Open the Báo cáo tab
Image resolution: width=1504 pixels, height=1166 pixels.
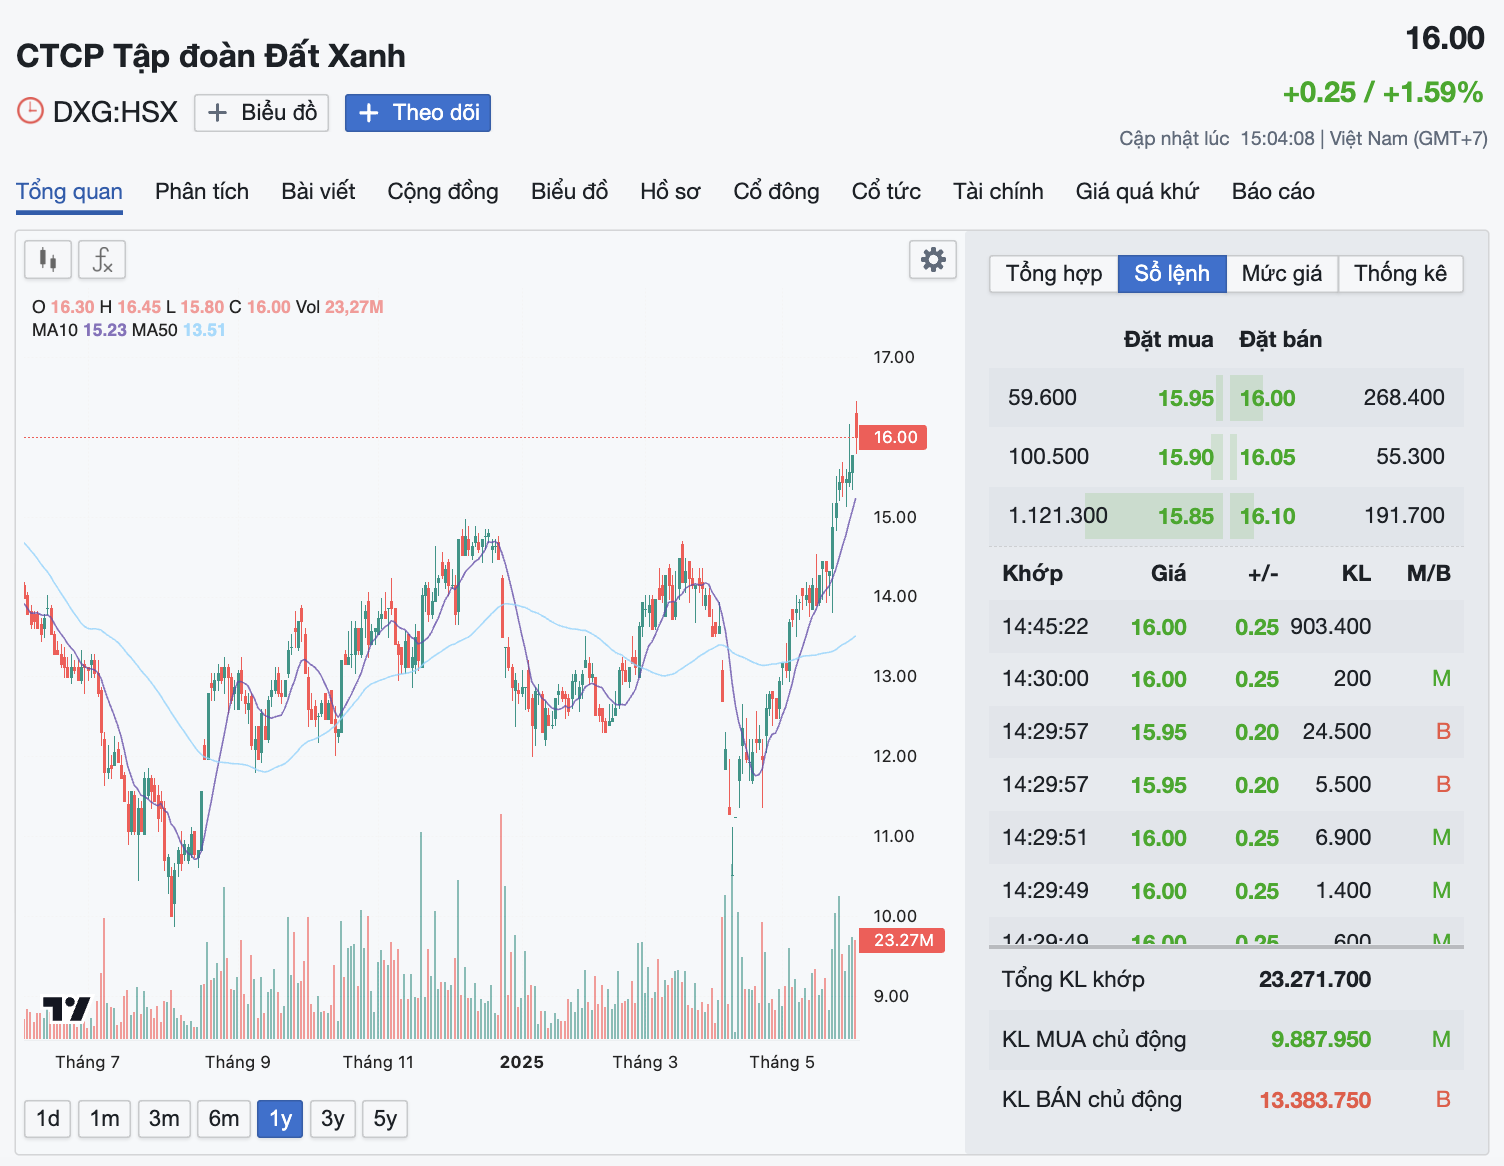coord(1273,191)
